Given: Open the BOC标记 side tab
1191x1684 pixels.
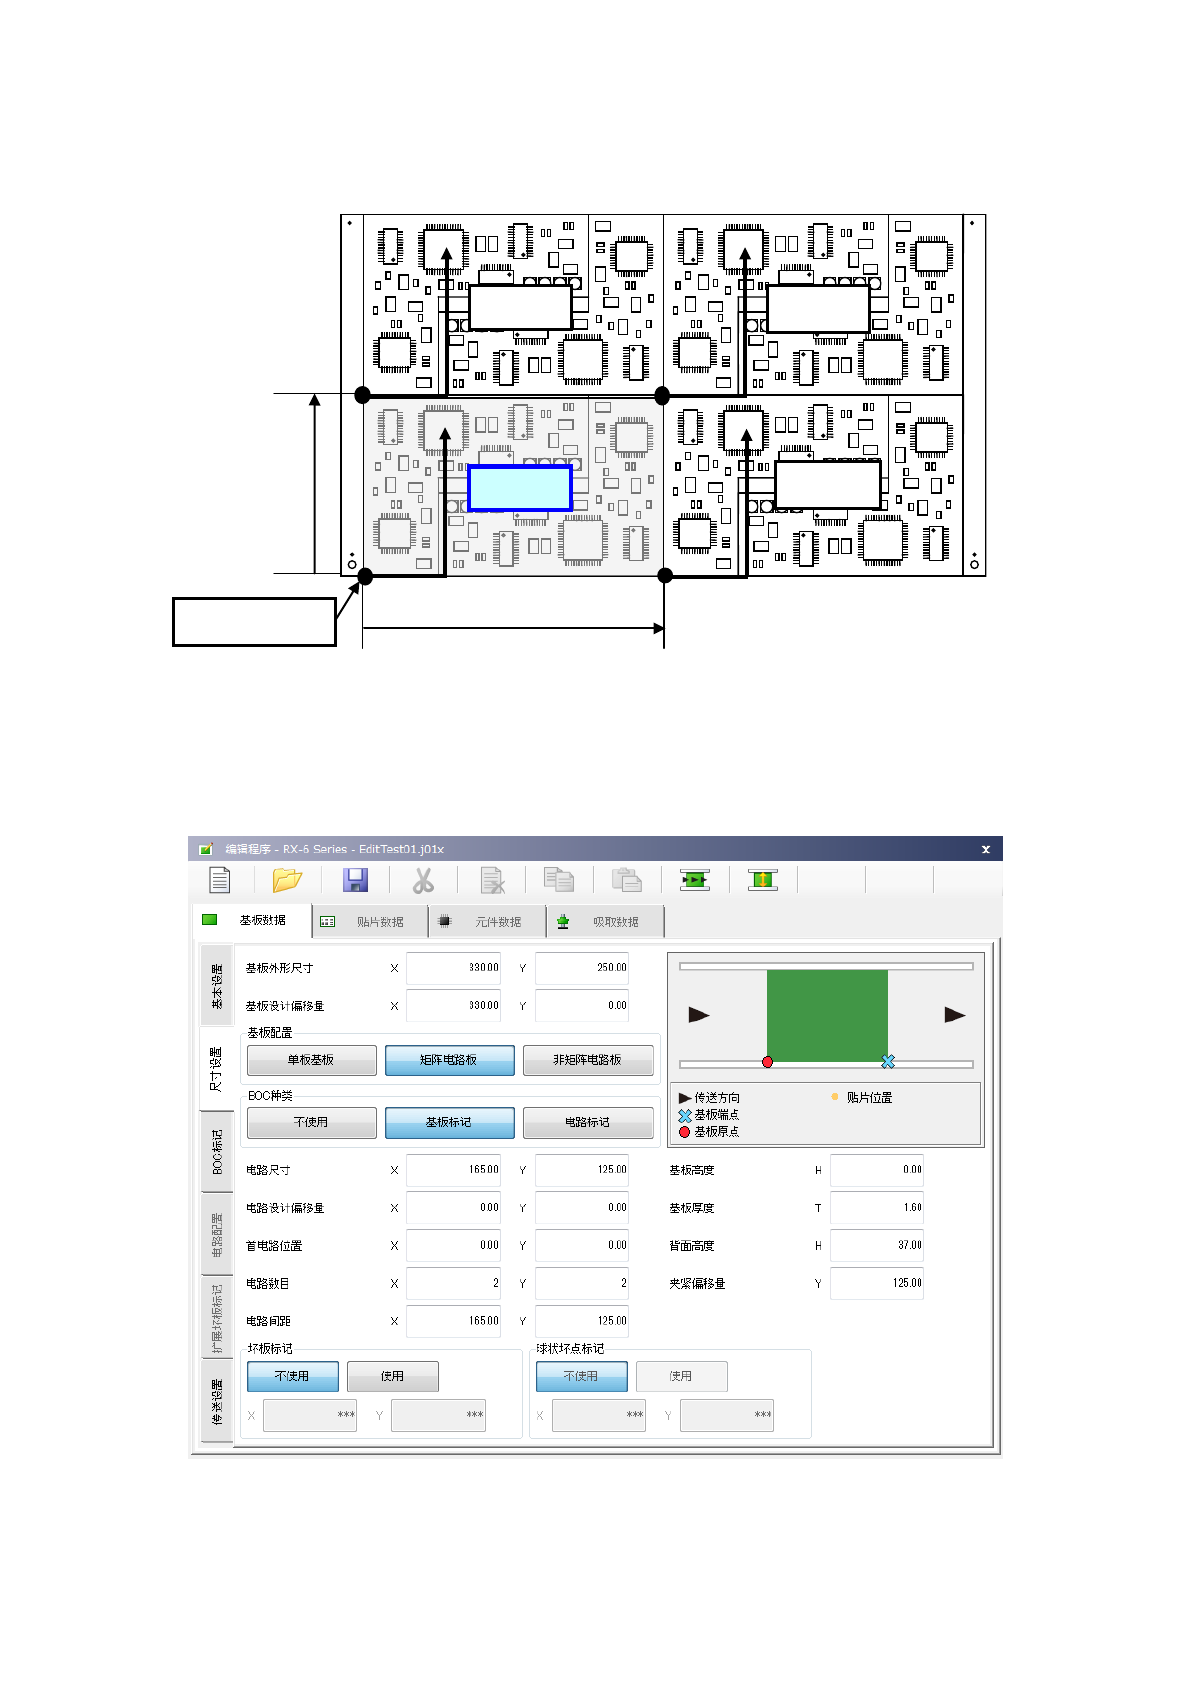Looking at the screenshot, I should click(x=217, y=1152).
